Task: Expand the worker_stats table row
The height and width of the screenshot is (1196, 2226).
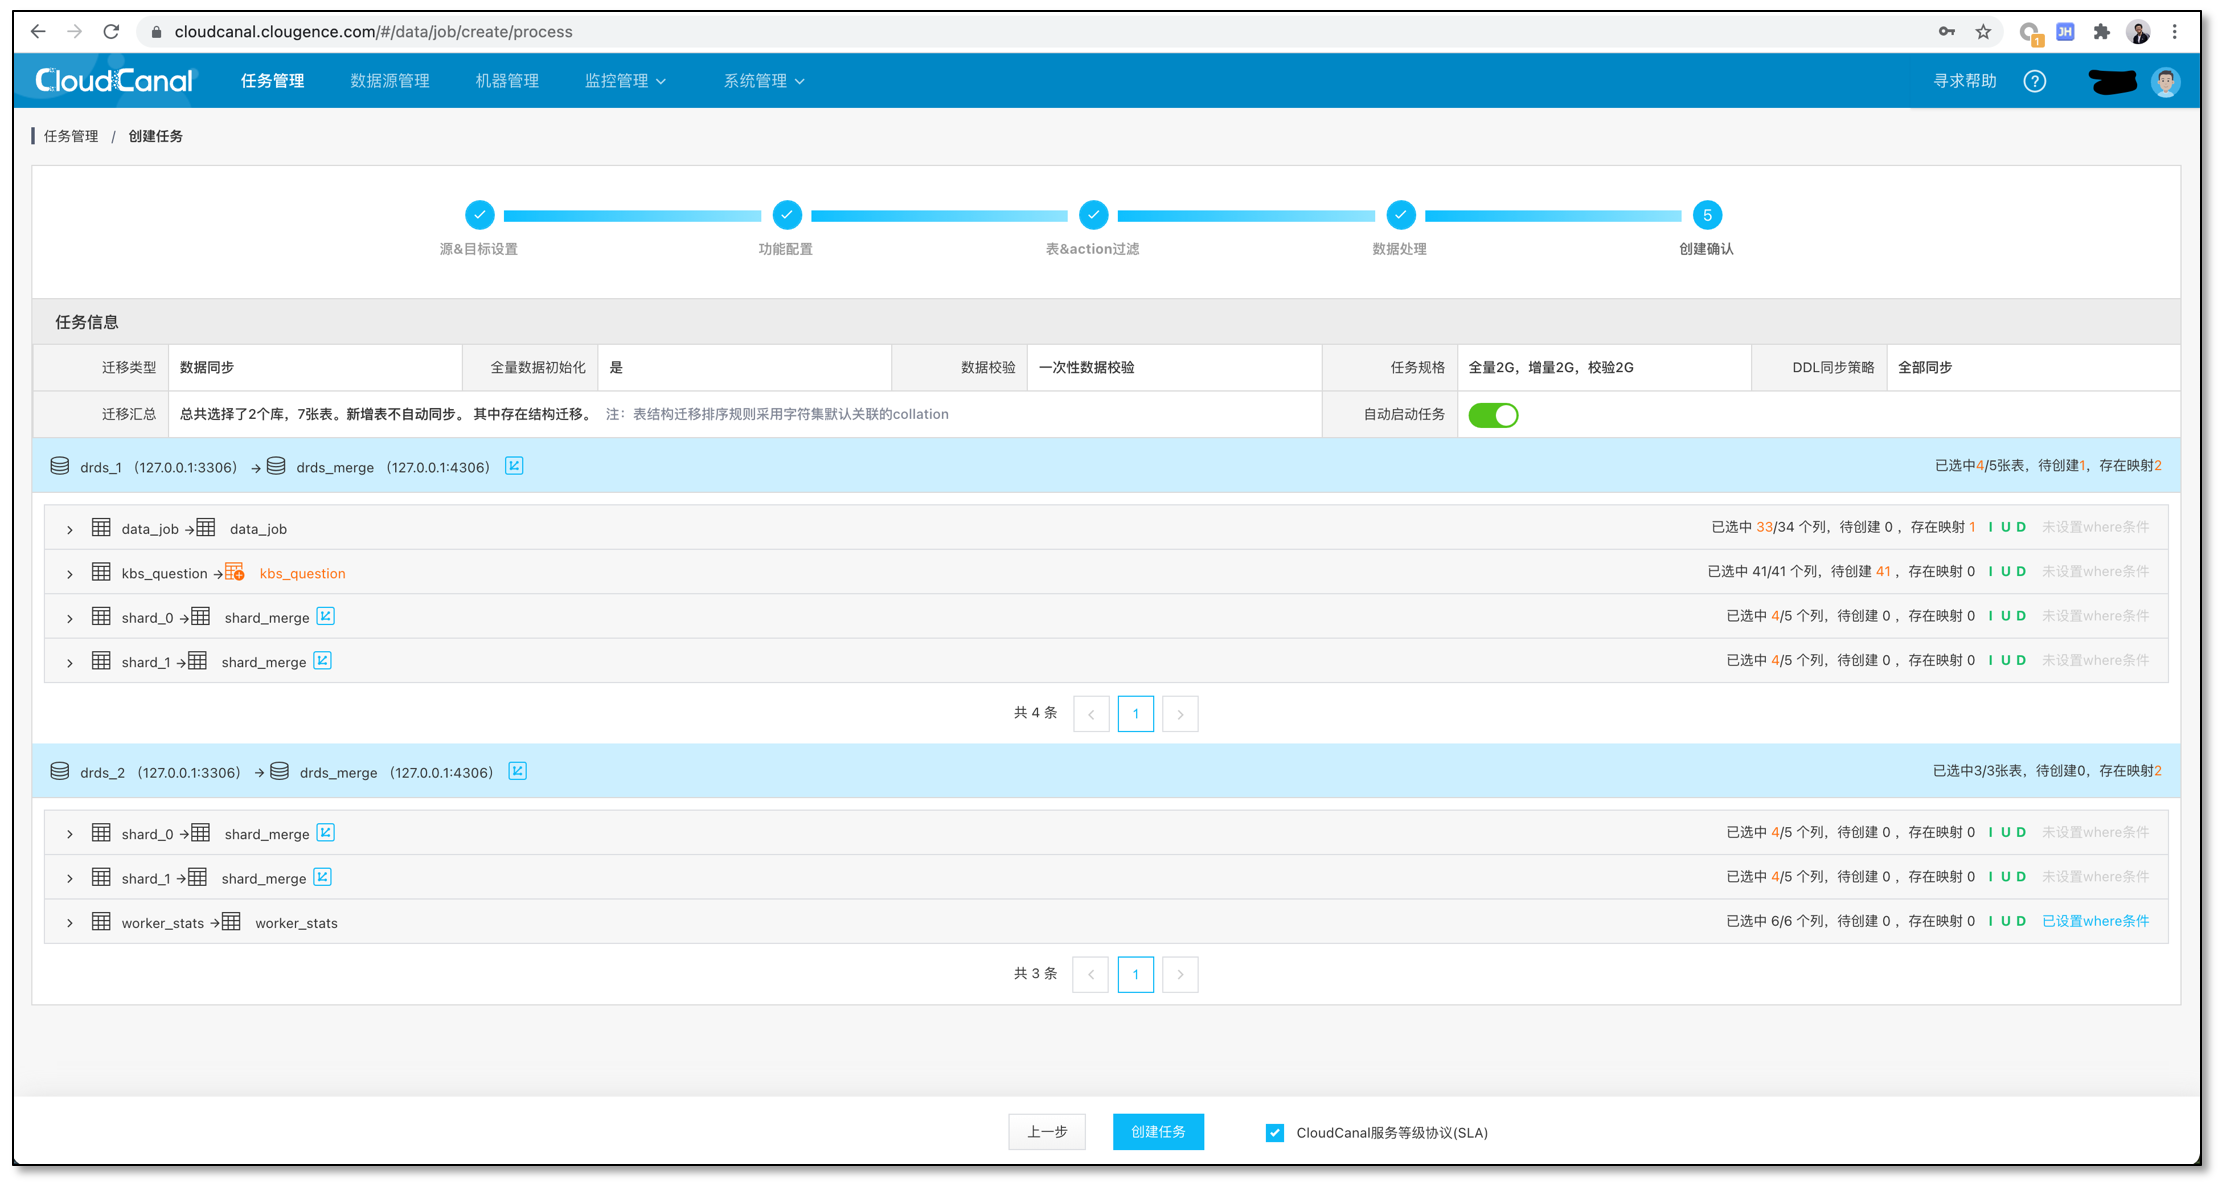Action: 70,923
